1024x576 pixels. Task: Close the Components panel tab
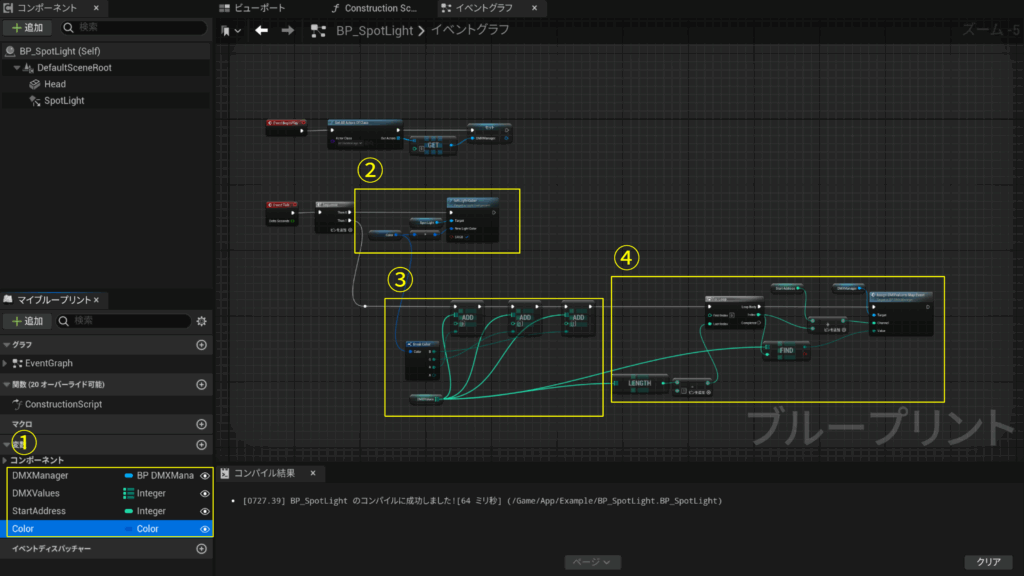(x=96, y=8)
